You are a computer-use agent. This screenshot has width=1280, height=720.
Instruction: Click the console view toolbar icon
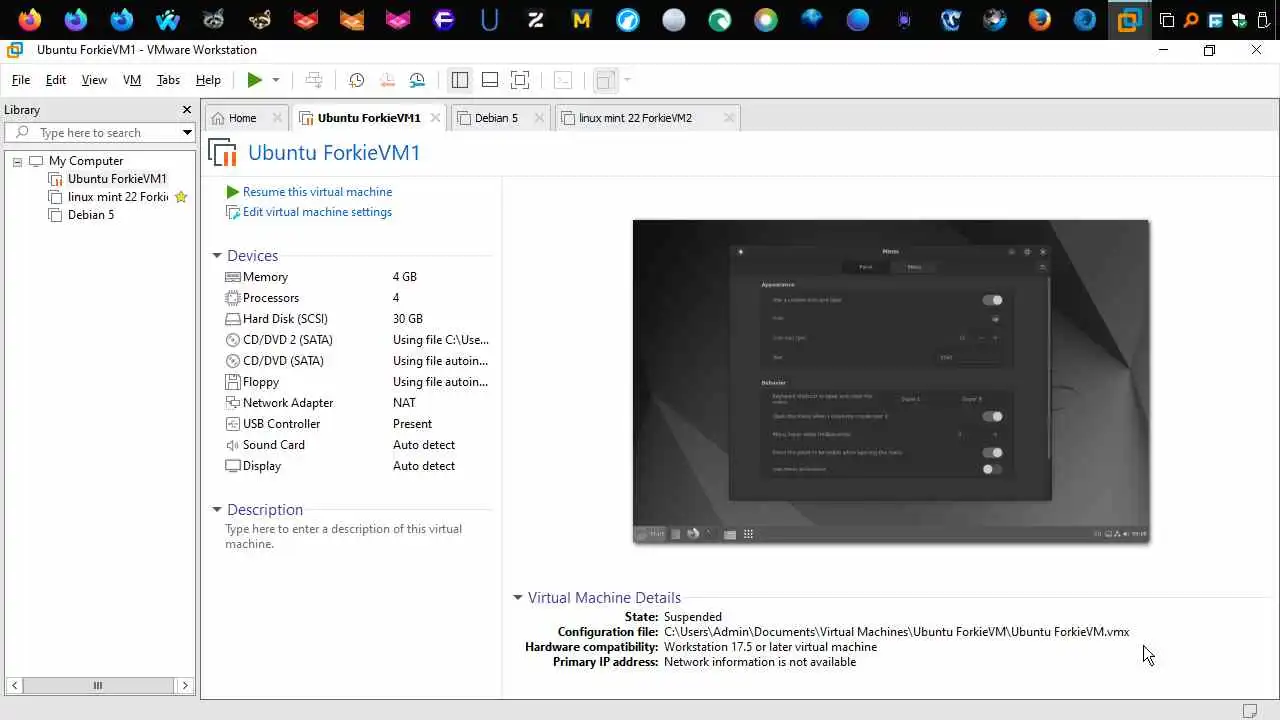[x=563, y=80]
